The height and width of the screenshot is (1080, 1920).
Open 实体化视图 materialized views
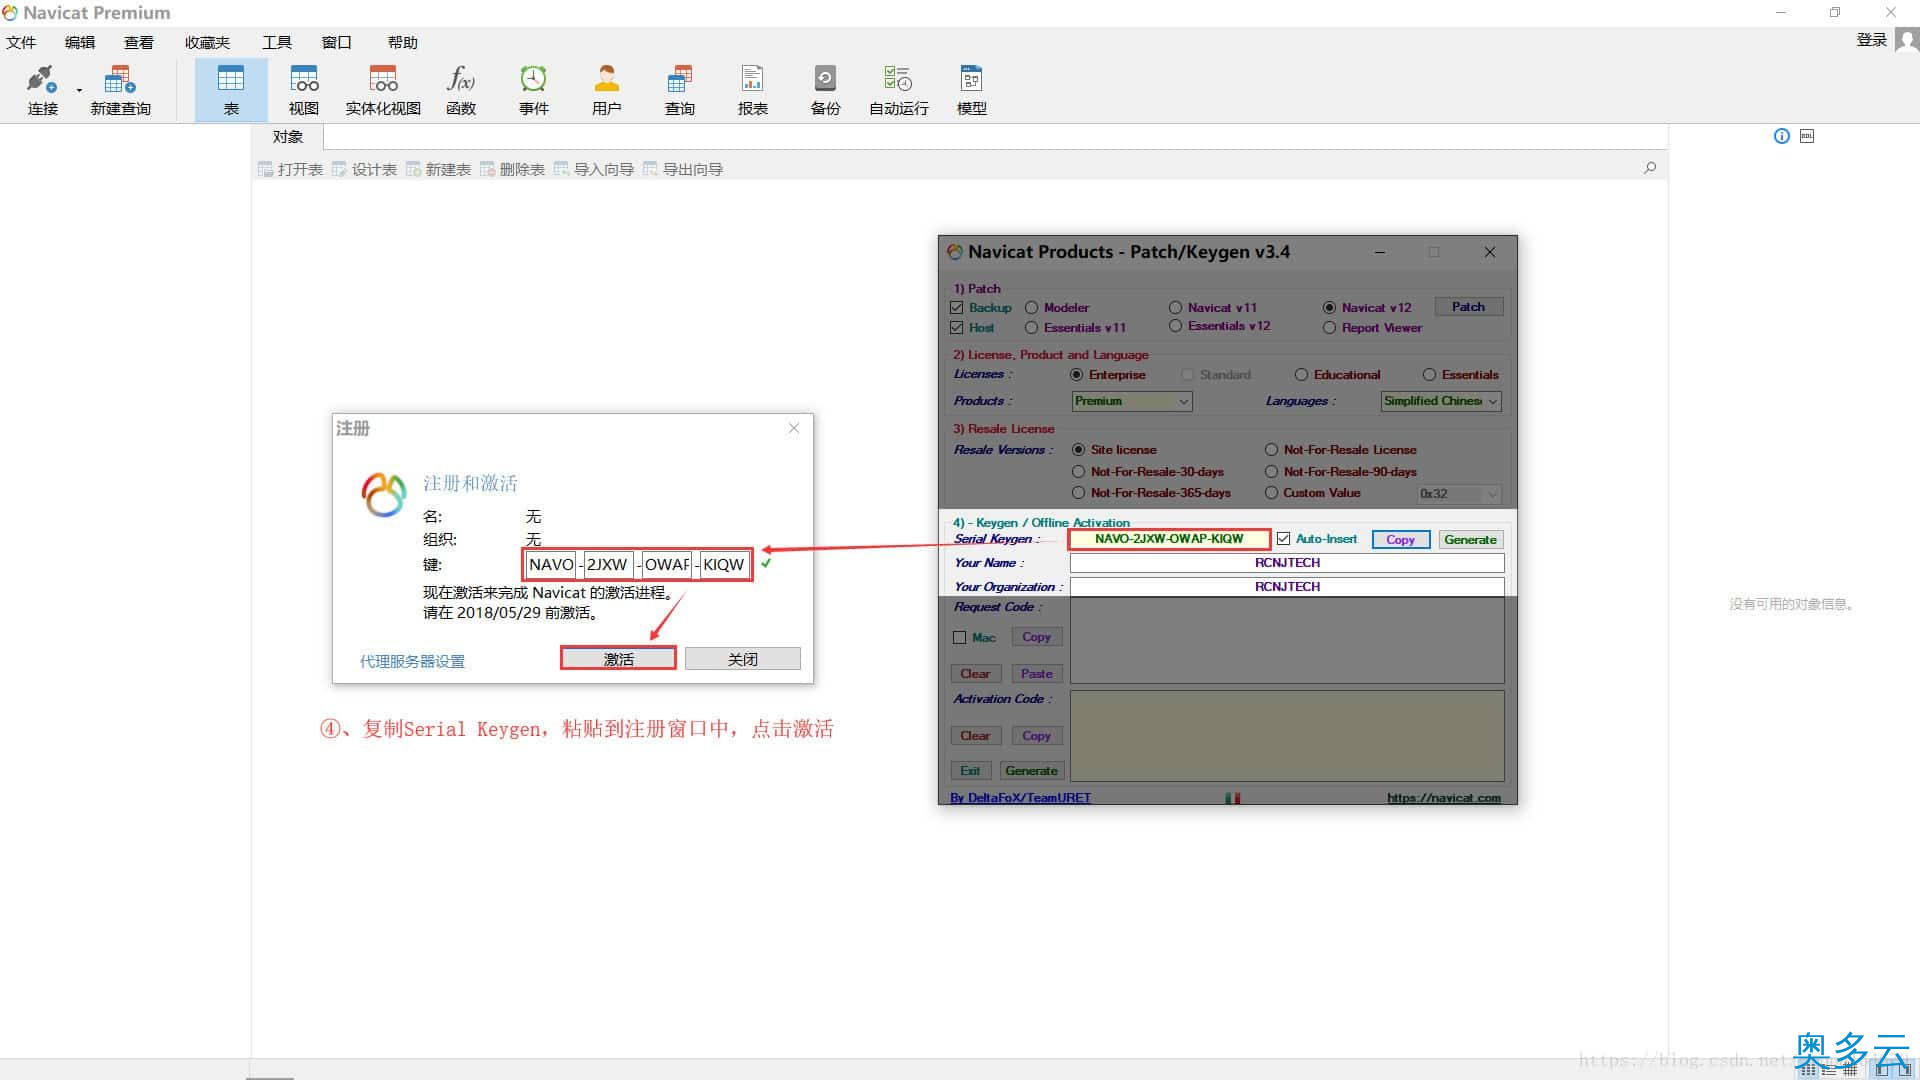pyautogui.click(x=383, y=90)
